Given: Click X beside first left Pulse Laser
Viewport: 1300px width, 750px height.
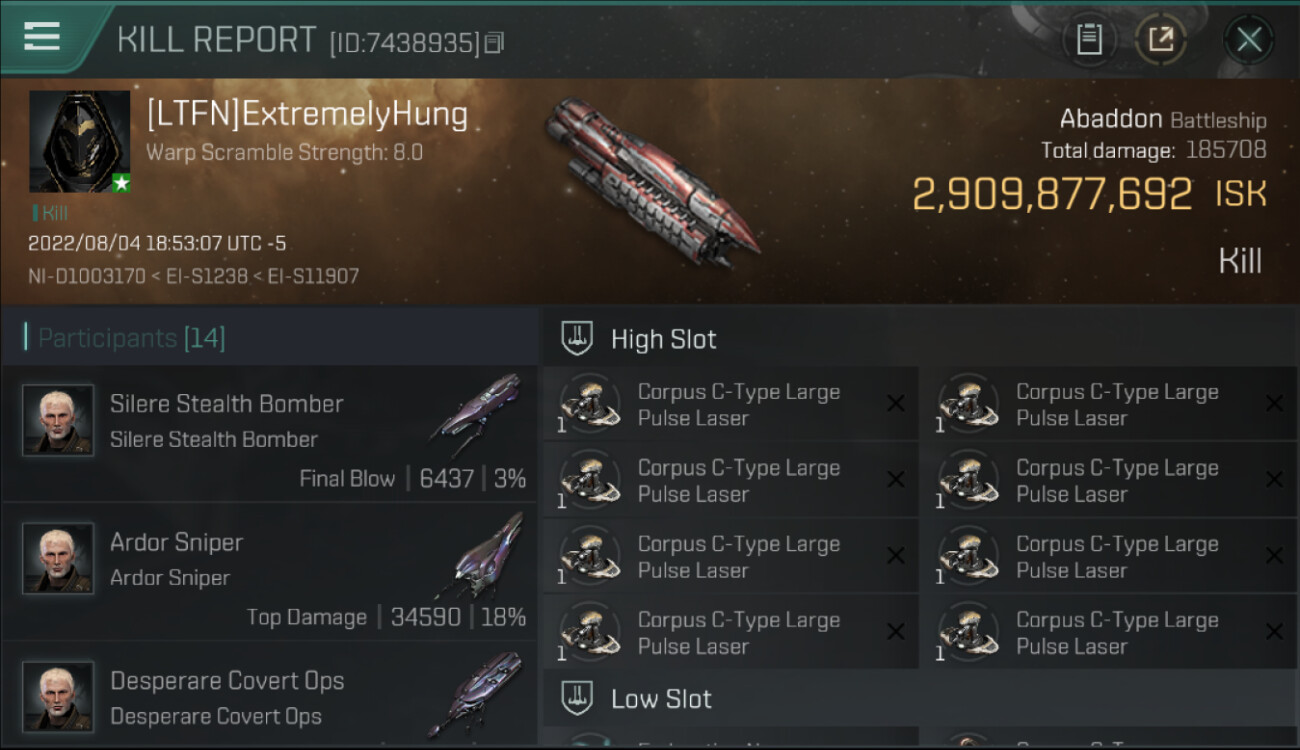Looking at the screenshot, I should pyautogui.click(x=895, y=403).
